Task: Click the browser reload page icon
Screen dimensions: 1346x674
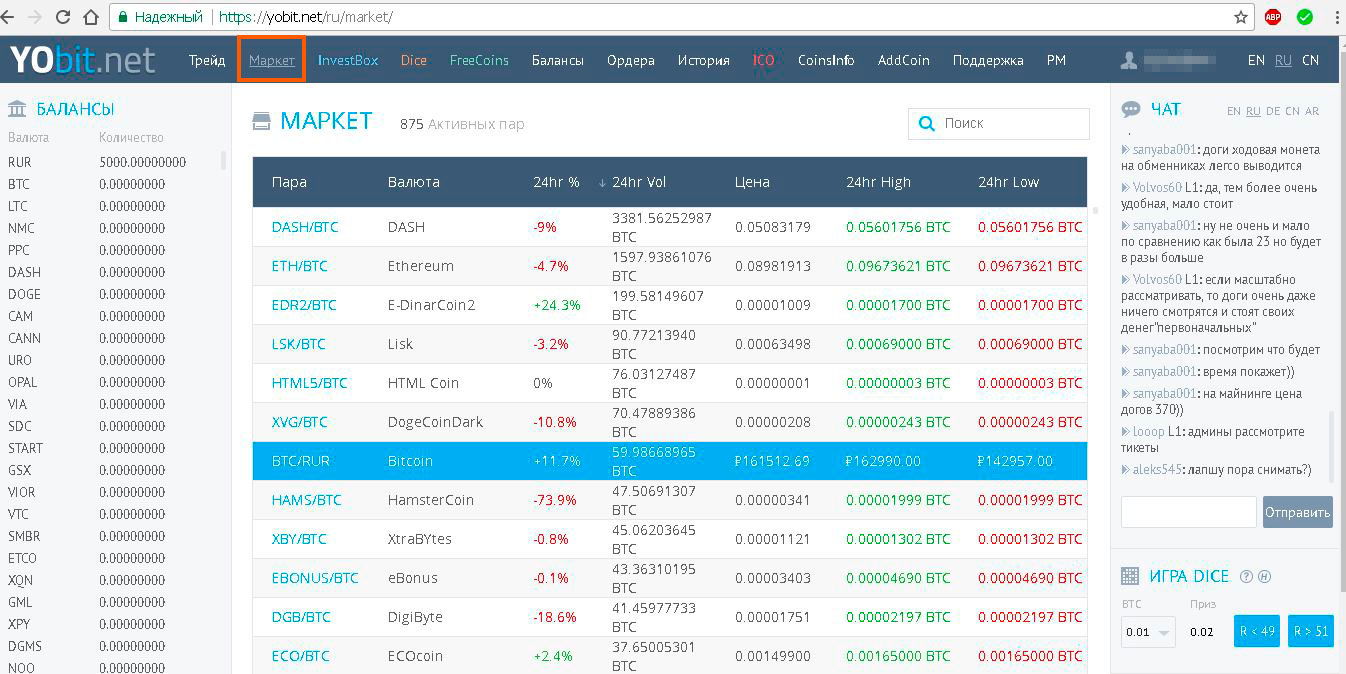Action: point(63,17)
